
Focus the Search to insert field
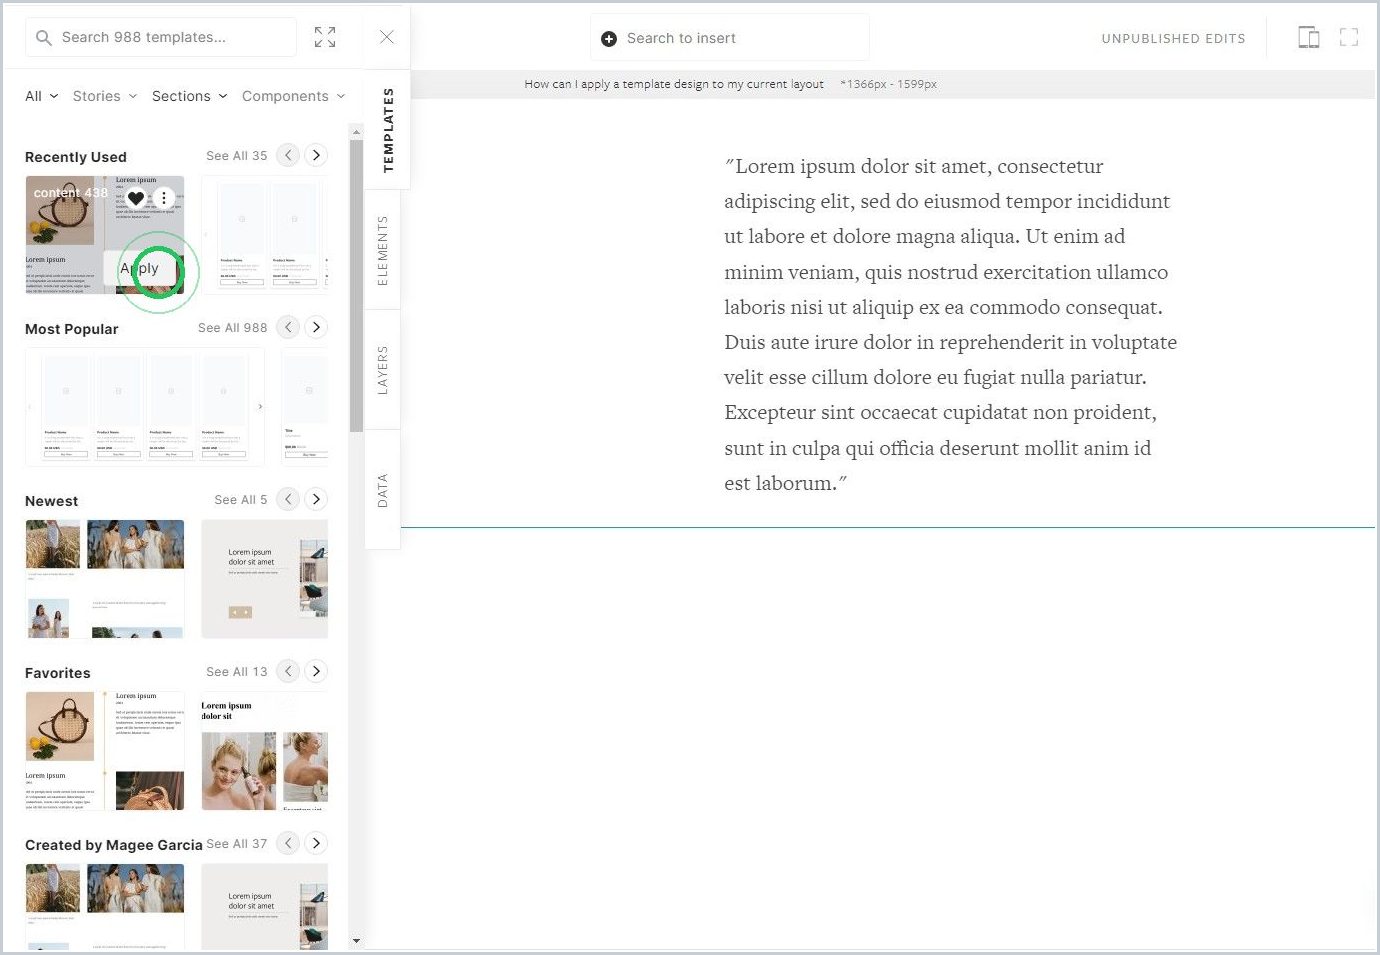pyautogui.click(x=730, y=38)
